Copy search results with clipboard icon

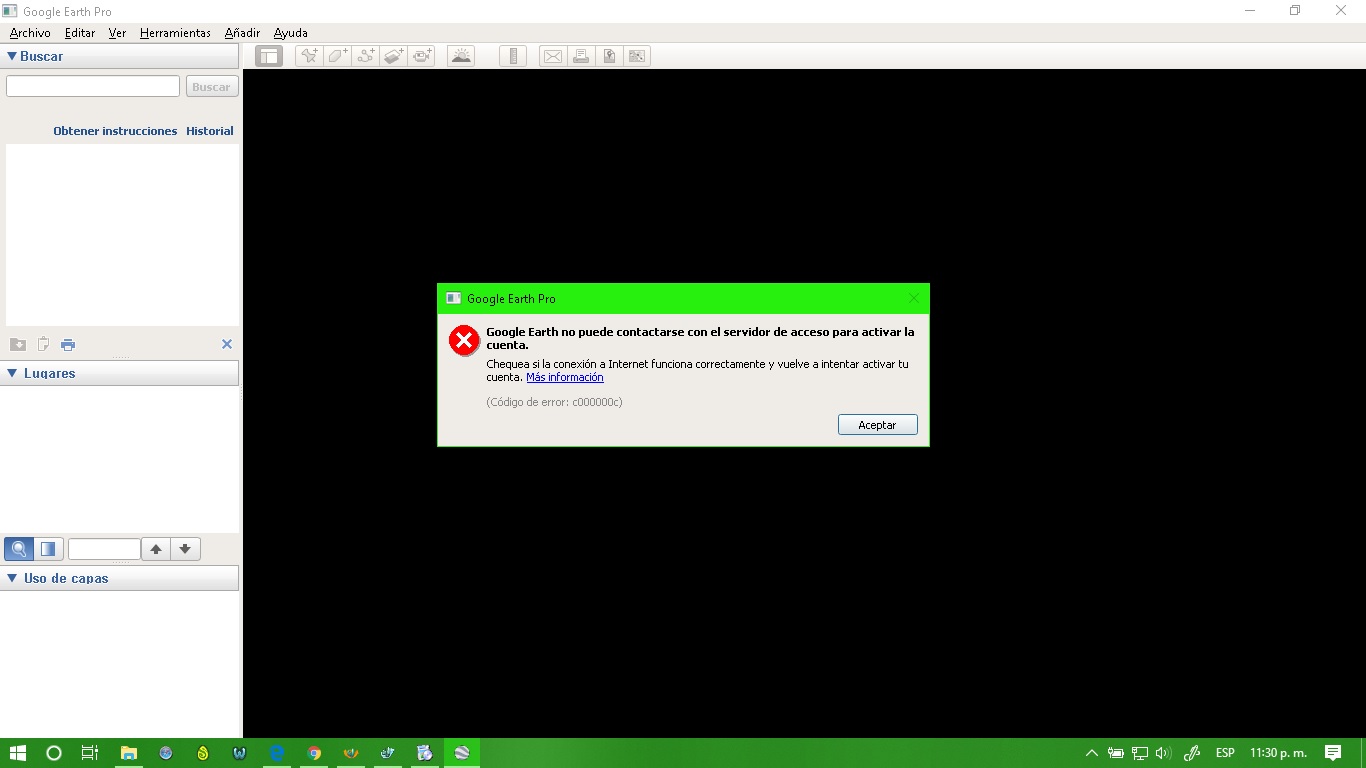43,345
